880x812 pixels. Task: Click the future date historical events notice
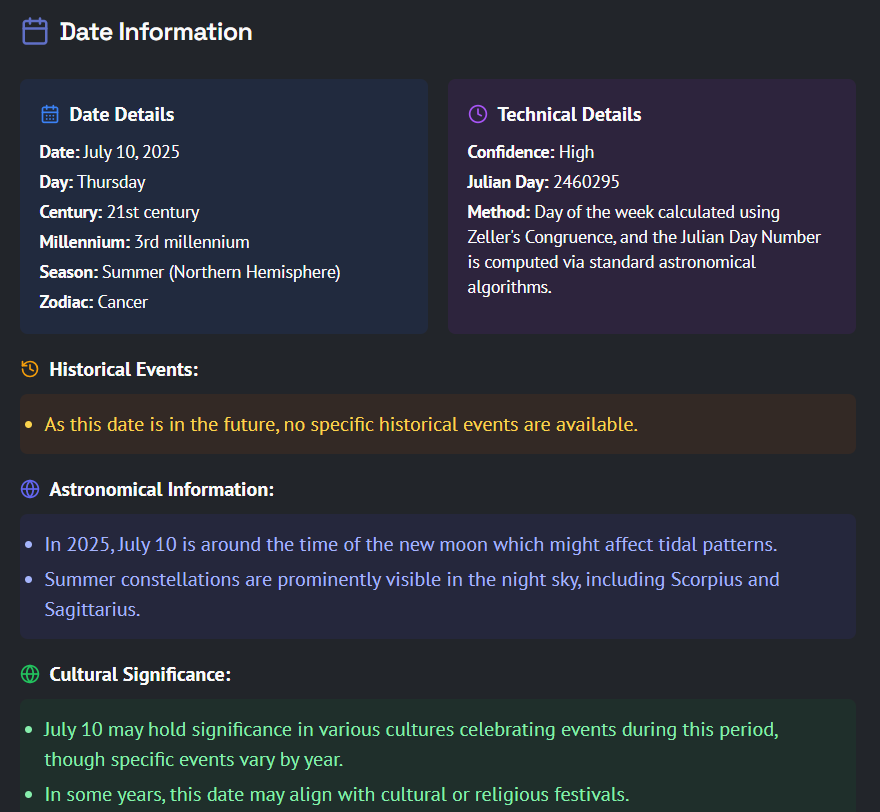pos(341,424)
